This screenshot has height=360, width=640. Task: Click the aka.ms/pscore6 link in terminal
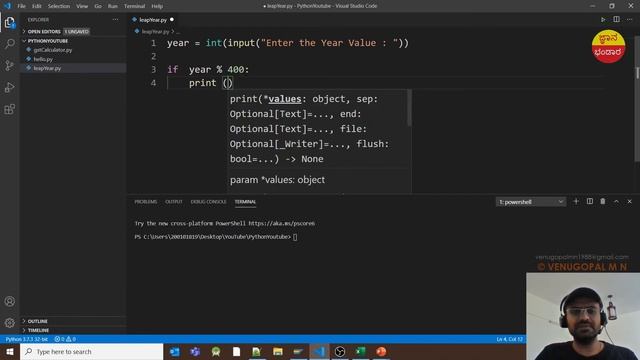point(282,223)
